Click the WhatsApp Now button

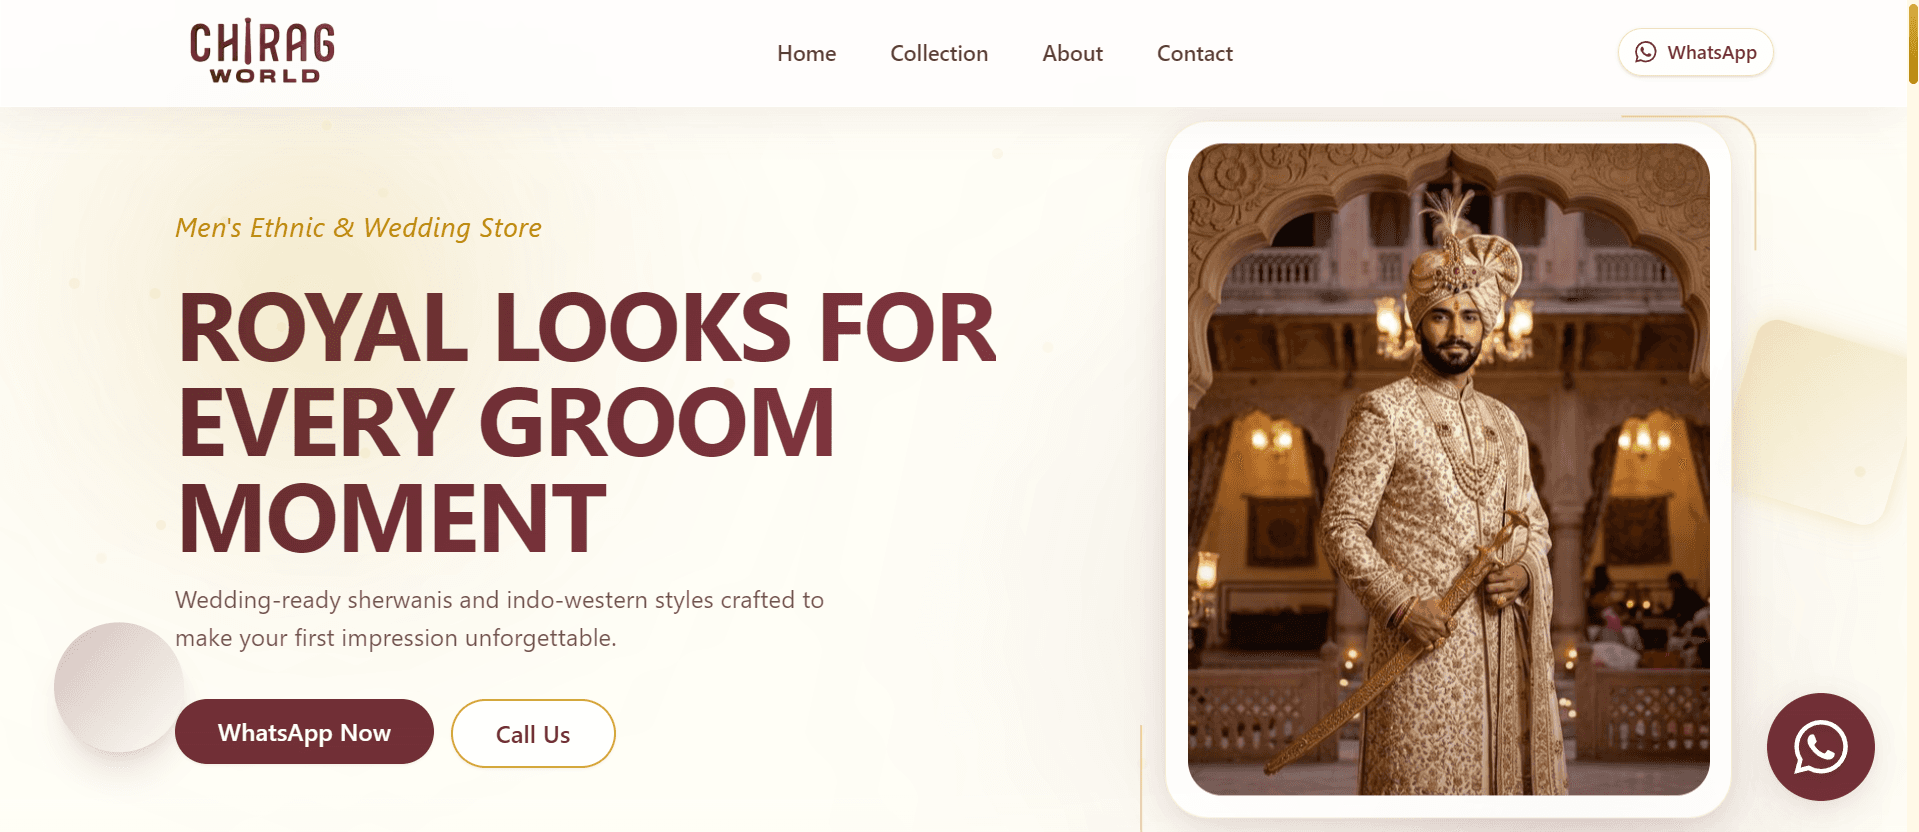pyautogui.click(x=304, y=732)
